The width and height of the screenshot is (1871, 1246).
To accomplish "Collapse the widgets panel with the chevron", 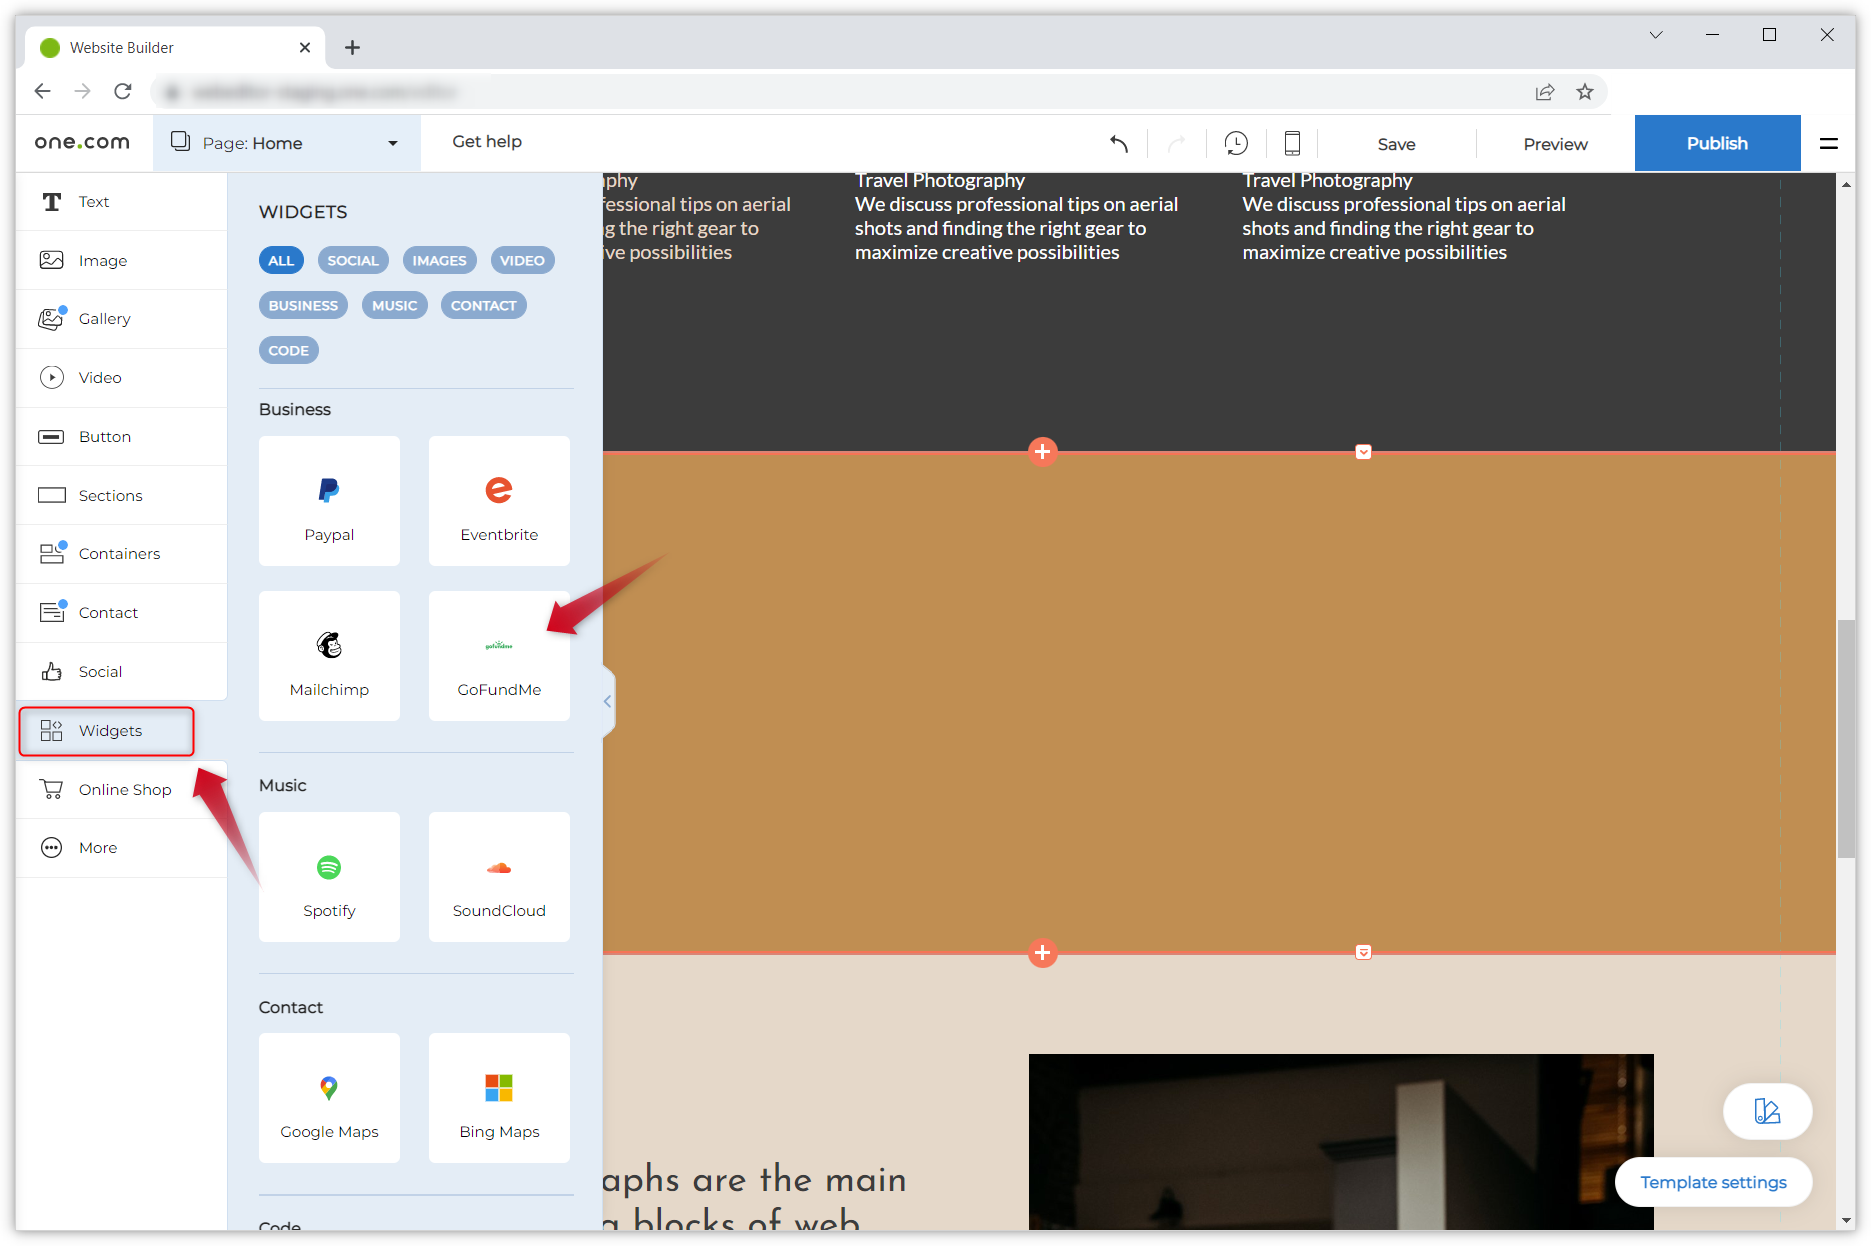I will coord(607,701).
